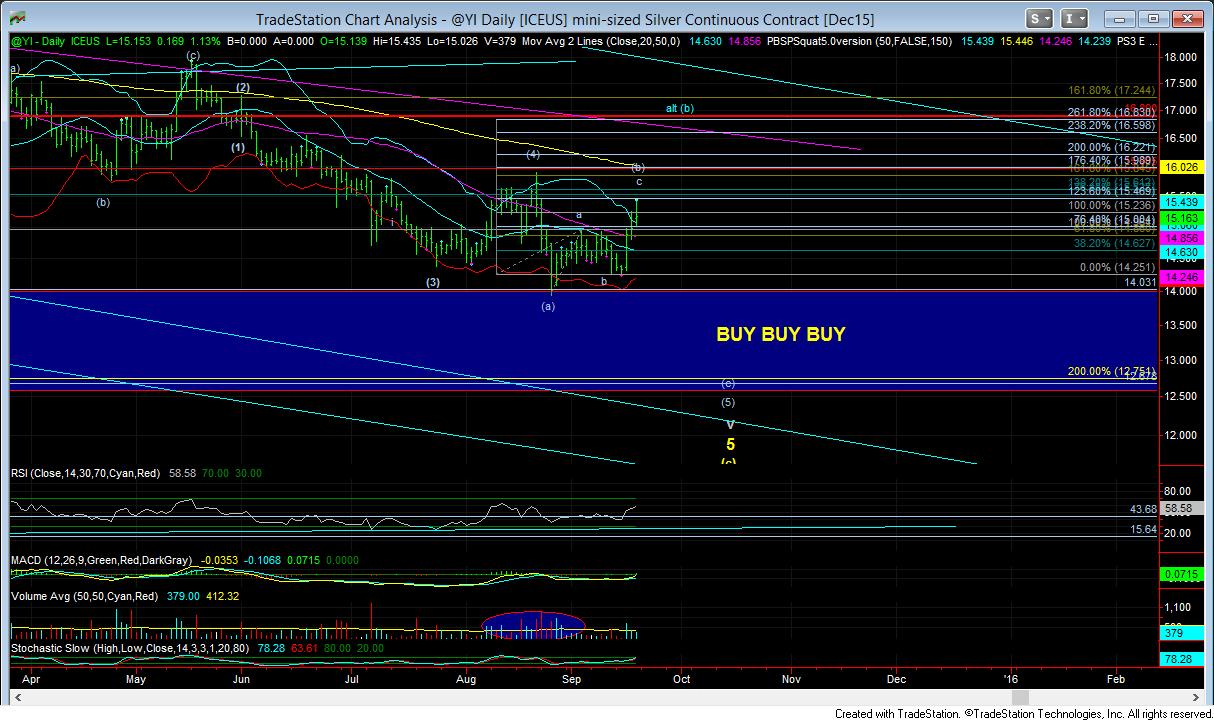This screenshot has width=1214, height=720.
Task: Open the I interval link dropdown
Action: click(1078, 19)
